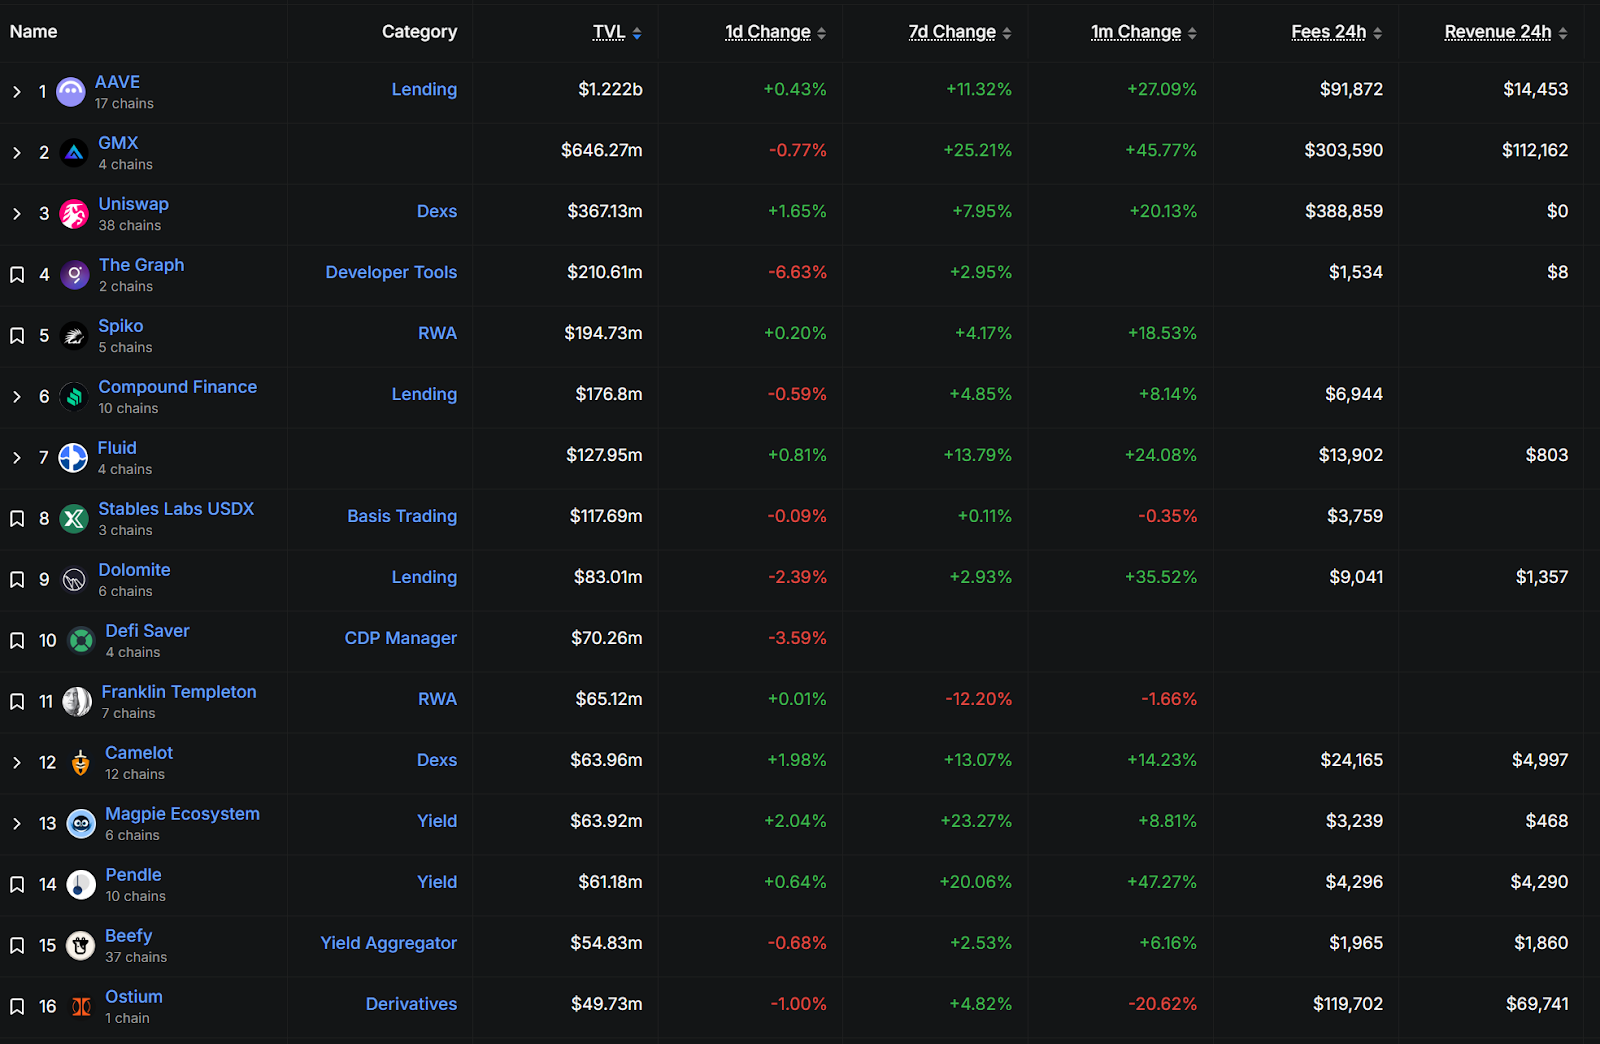Image resolution: width=1600 pixels, height=1044 pixels.
Task: Bookmark the Defi Saver protocol
Action: point(17,641)
